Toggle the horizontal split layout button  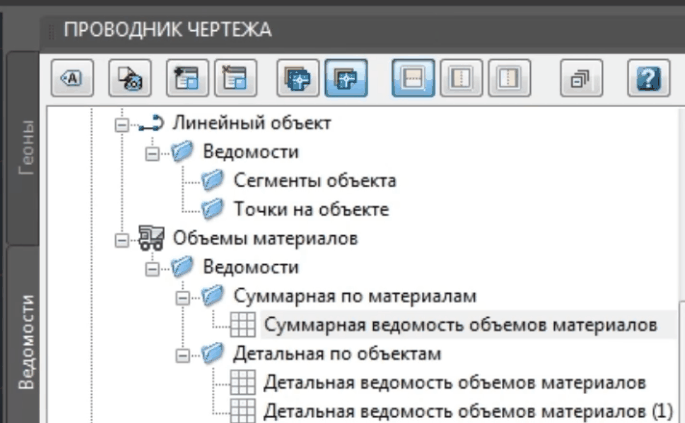[413, 78]
